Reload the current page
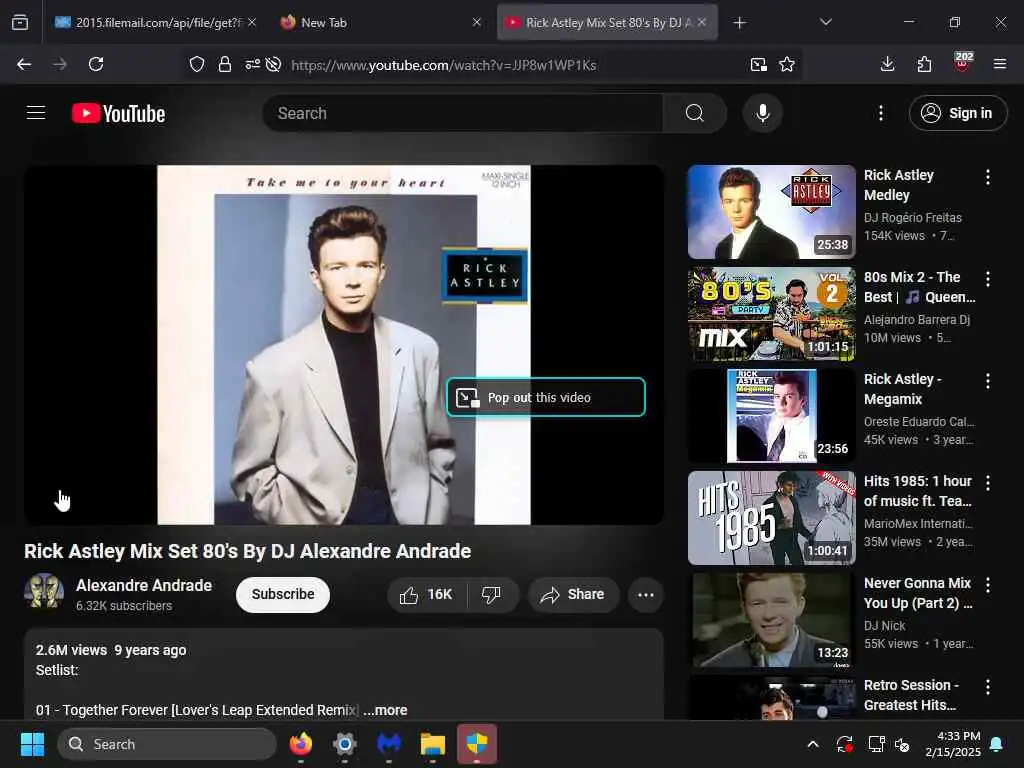 click(96, 64)
